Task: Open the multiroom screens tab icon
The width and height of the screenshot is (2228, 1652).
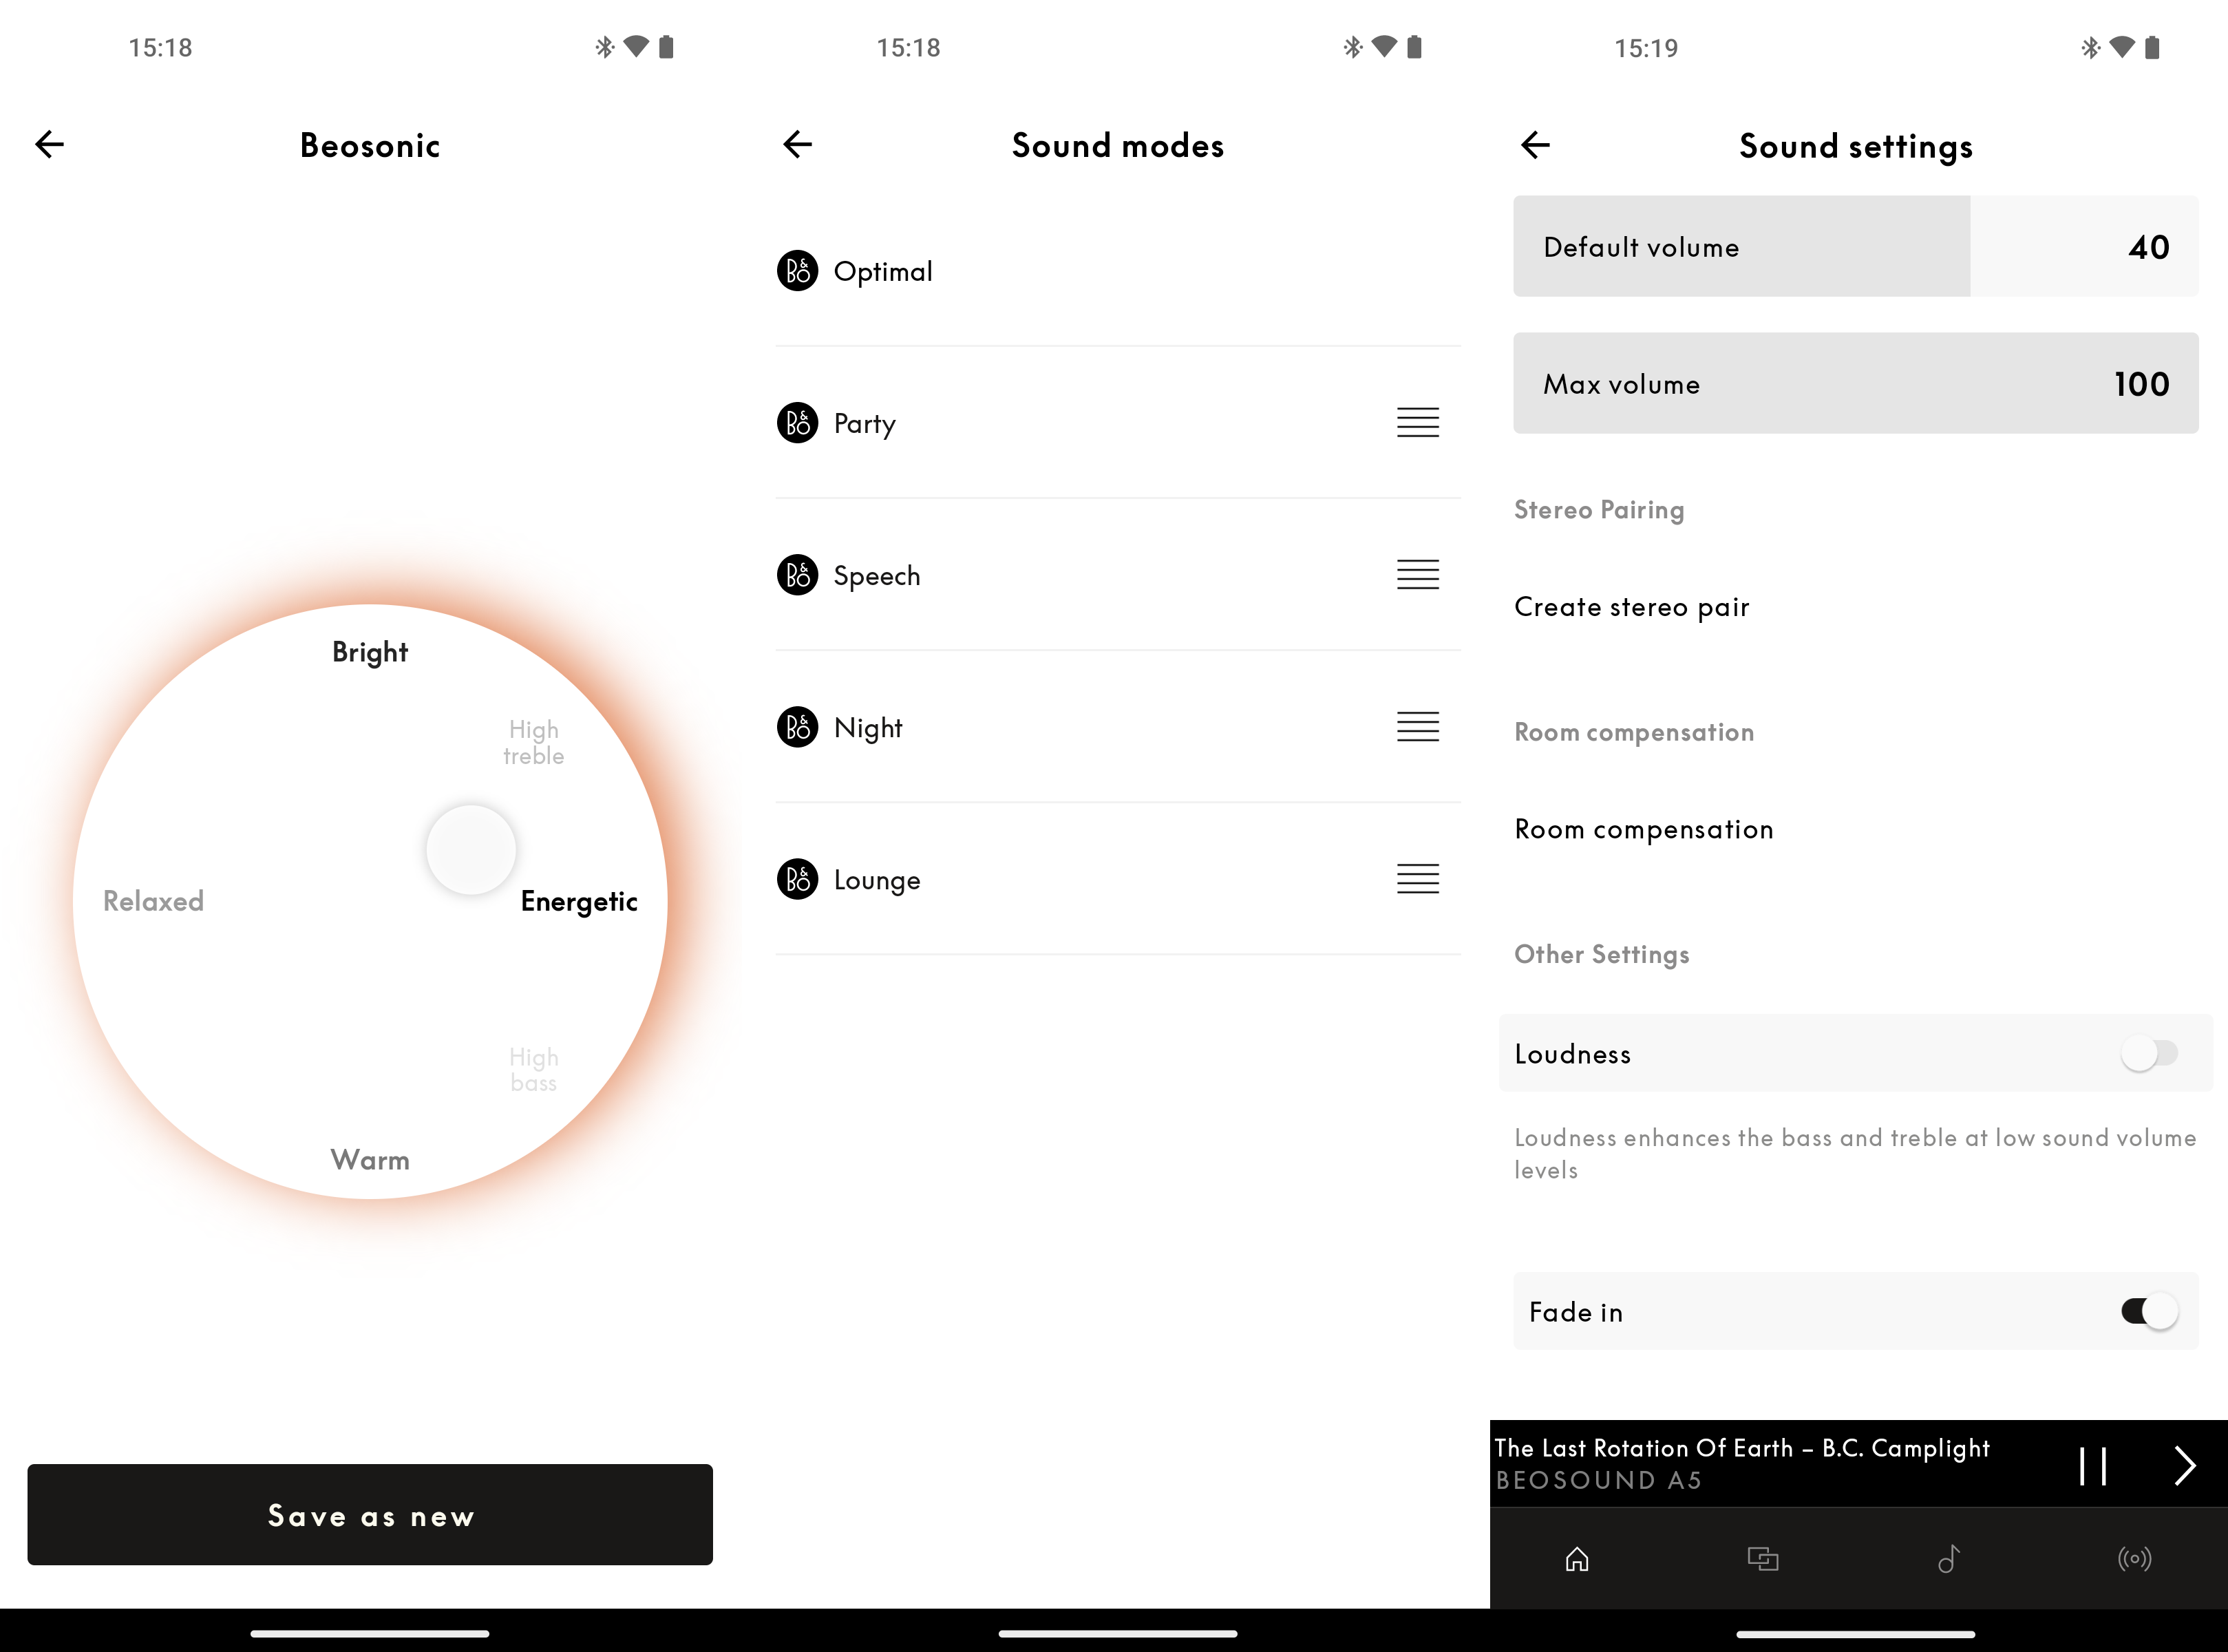Action: [1763, 1559]
